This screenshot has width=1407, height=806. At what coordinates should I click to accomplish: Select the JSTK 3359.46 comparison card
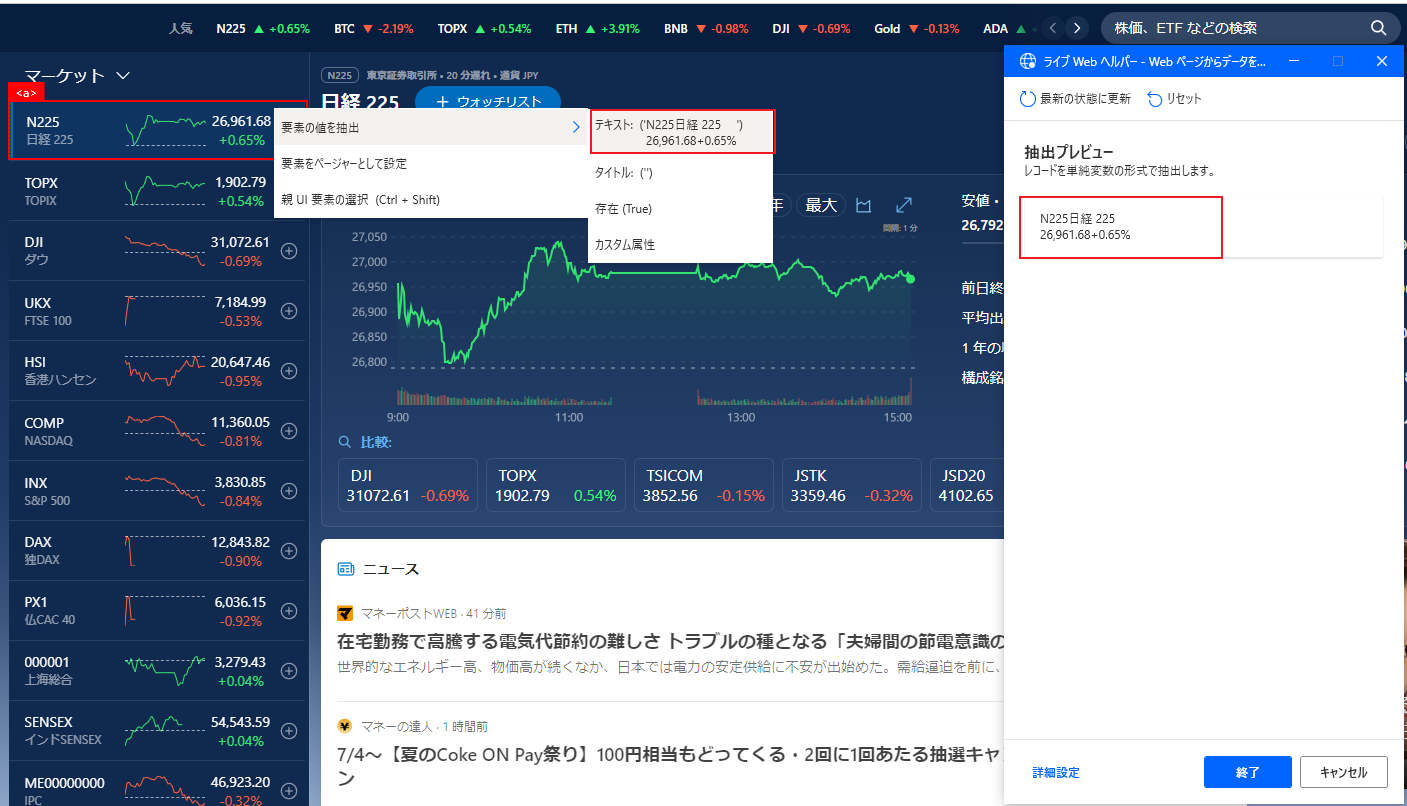[x=852, y=486]
